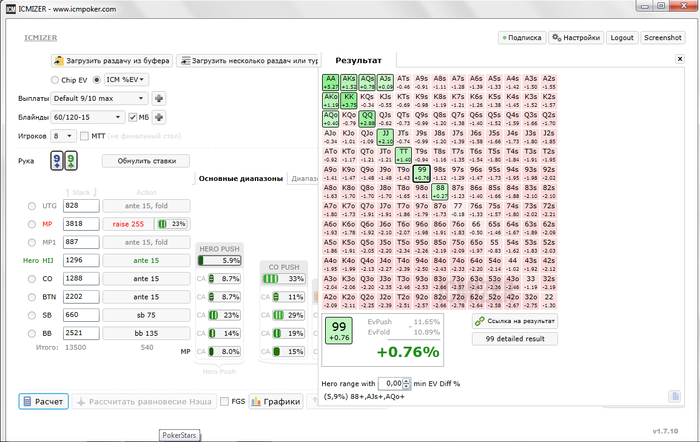This screenshot has height=442, width=700.
Task: Click the plus icon next to Выплаты dropdown
Action: [x=159, y=98]
